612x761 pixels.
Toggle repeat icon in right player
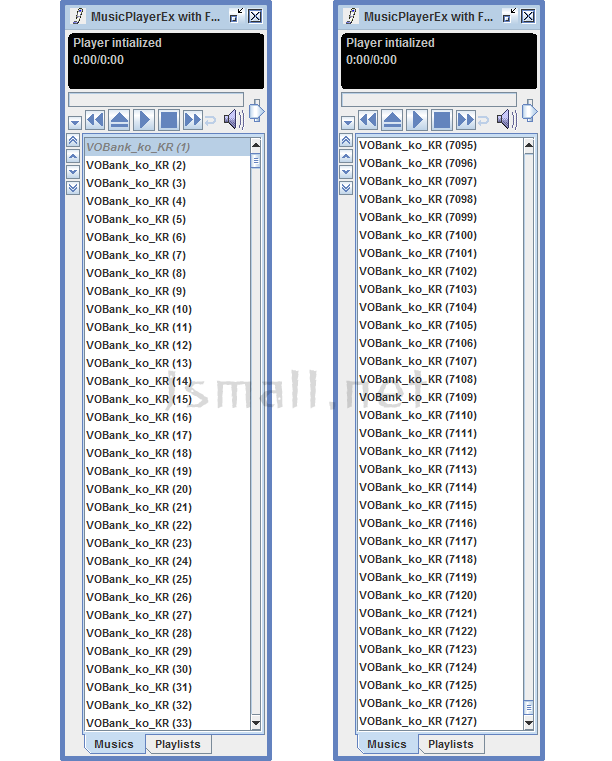pyautogui.click(x=483, y=120)
